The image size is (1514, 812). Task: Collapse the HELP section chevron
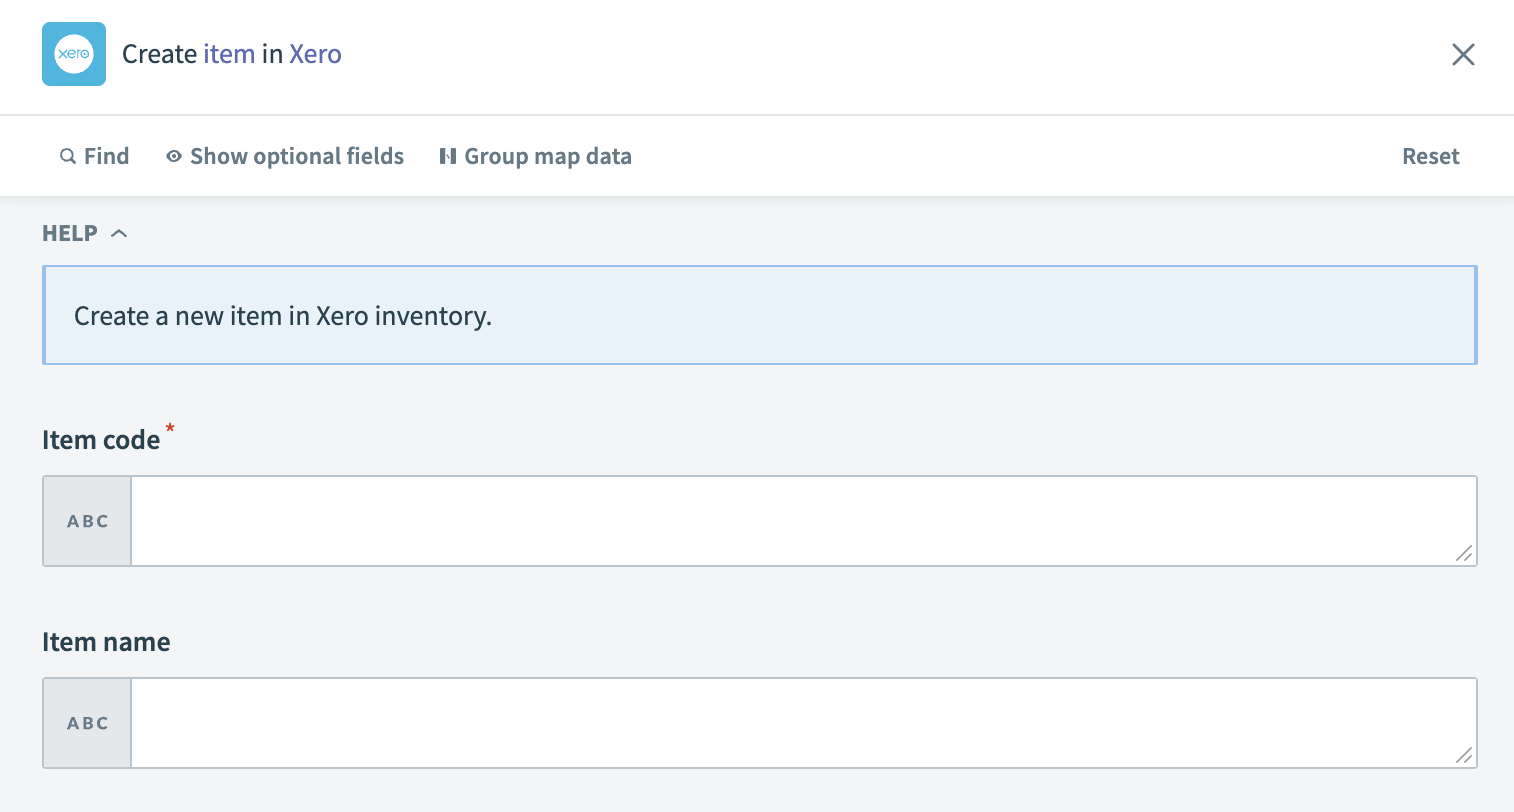point(119,233)
